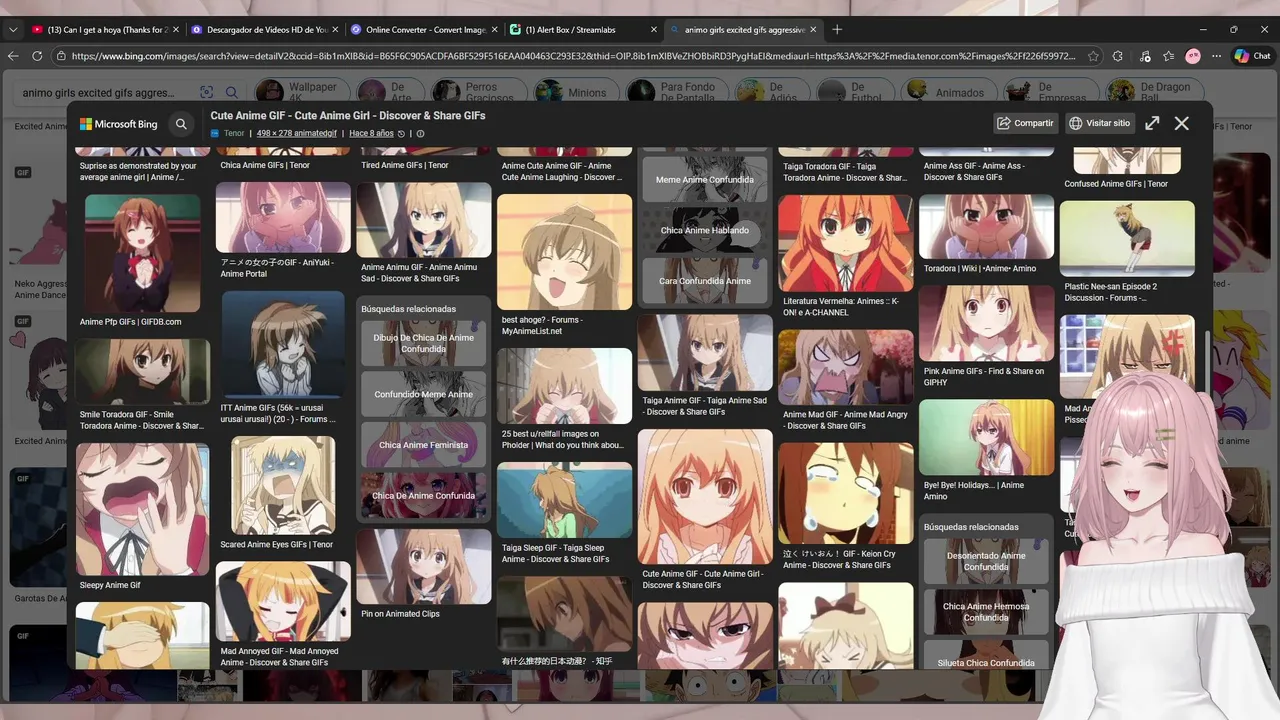Select the 'De Dragon Ball' category chip

click(x=1152, y=93)
